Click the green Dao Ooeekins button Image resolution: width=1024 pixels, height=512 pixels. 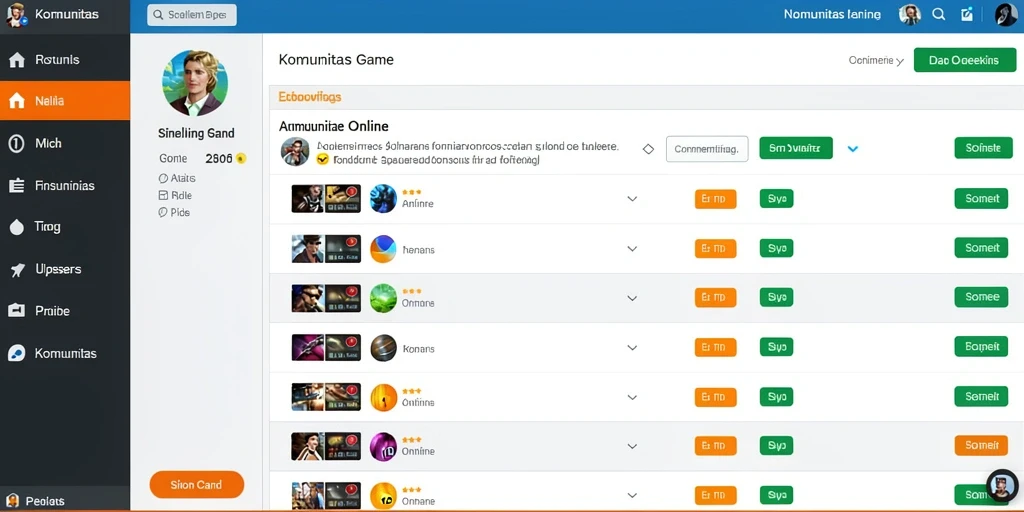pyautogui.click(x=965, y=60)
